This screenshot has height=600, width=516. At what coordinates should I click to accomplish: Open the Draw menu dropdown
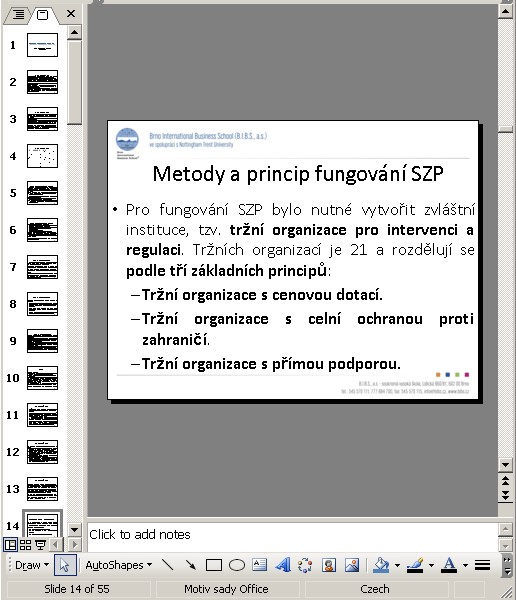[32, 565]
